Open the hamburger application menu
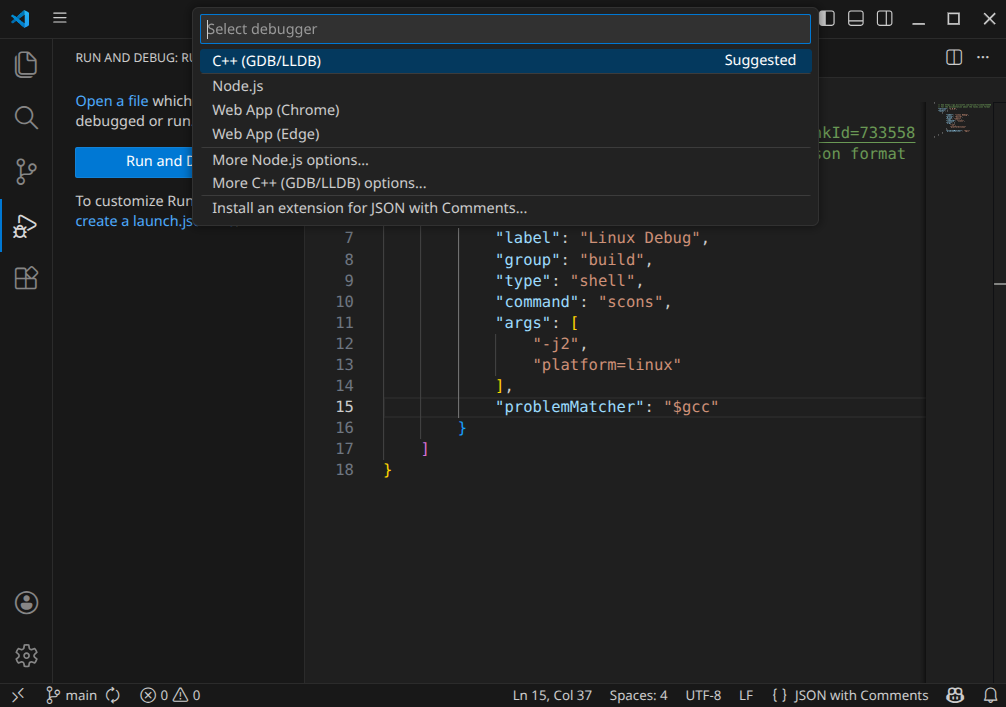The width and height of the screenshot is (1006, 707). point(60,18)
